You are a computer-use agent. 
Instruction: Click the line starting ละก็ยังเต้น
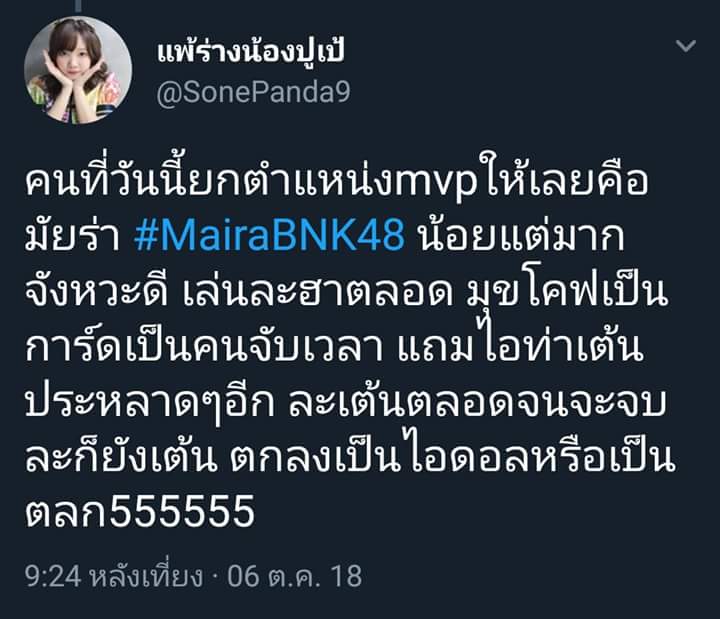pos(350,457)
